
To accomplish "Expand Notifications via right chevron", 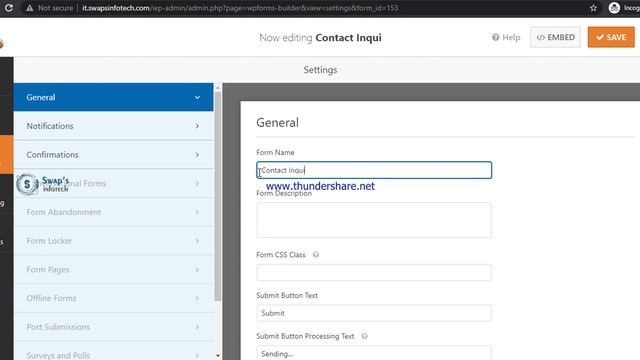I will [197, 126].
